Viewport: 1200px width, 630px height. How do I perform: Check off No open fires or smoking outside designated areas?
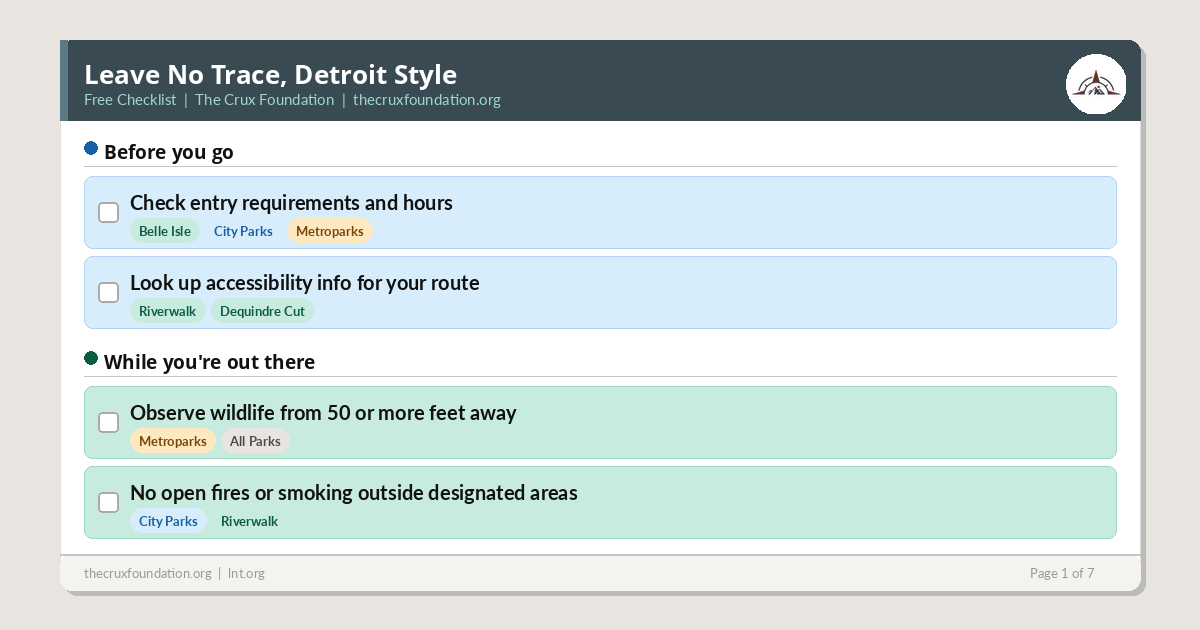(108, 502)
